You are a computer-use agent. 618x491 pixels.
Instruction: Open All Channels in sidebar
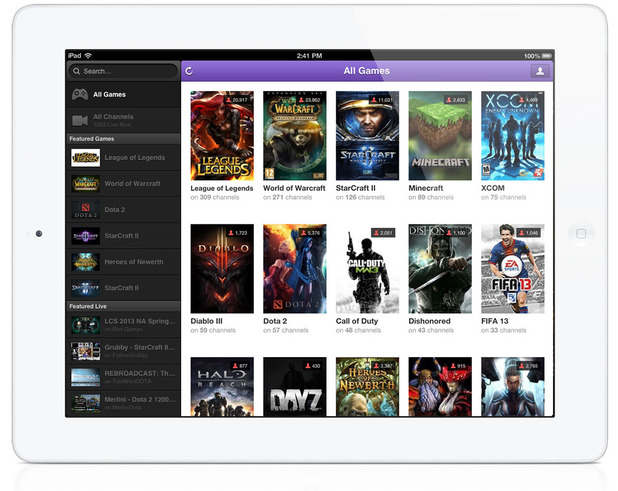pos(123,120)
